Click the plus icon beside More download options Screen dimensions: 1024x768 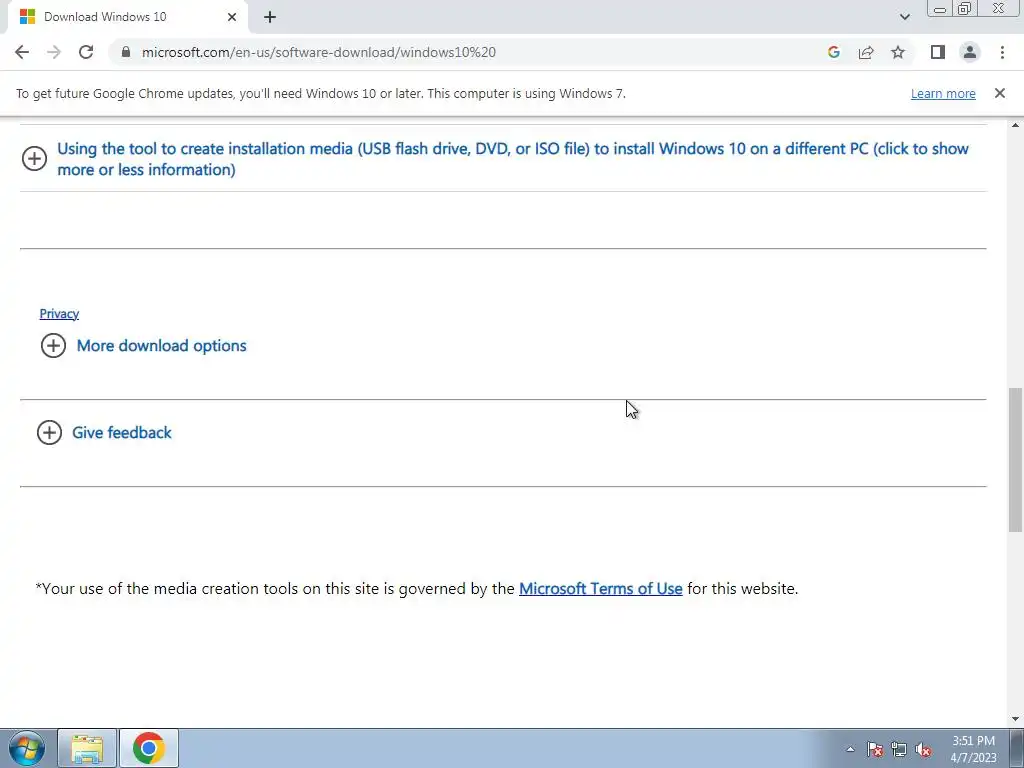(x=54, y=345)
